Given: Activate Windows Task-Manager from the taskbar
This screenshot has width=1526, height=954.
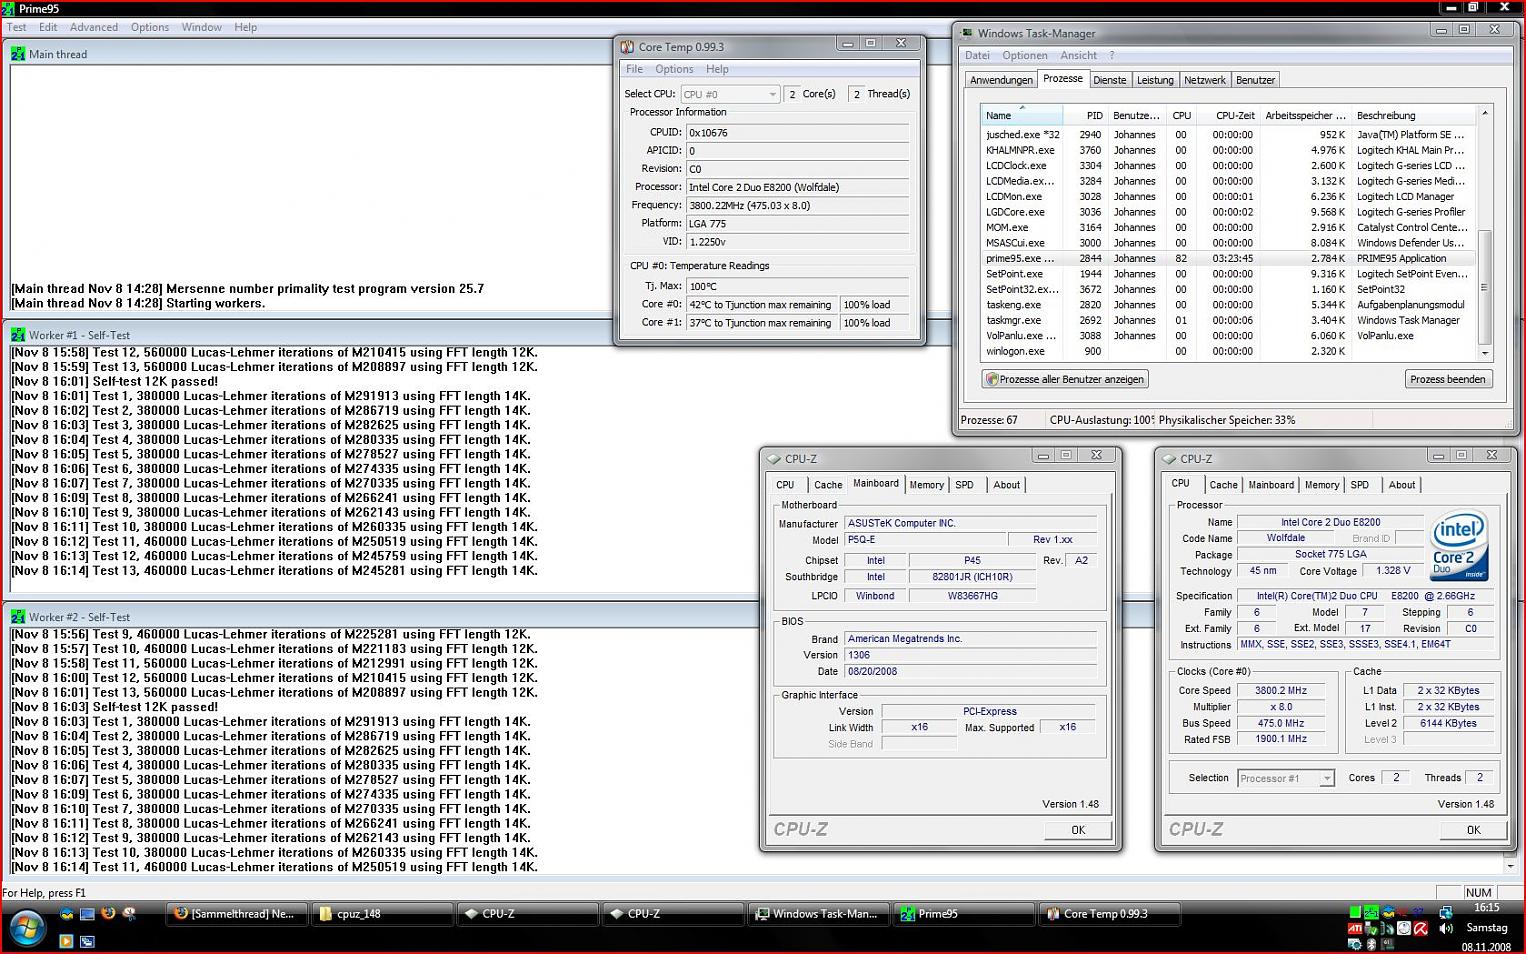Looking at the screenshot, I should click(x=819, y=913).
